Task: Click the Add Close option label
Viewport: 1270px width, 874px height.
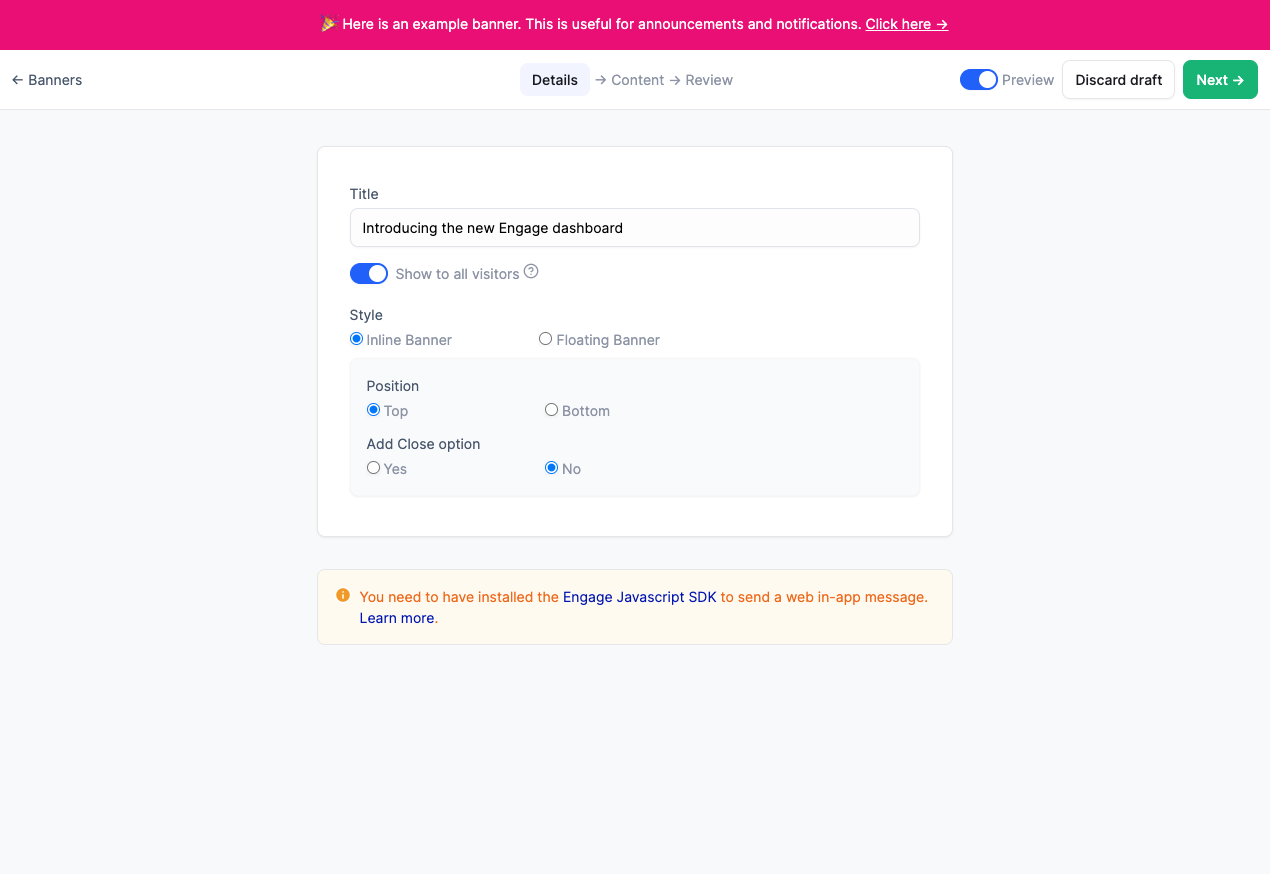Action: point(424,444)
